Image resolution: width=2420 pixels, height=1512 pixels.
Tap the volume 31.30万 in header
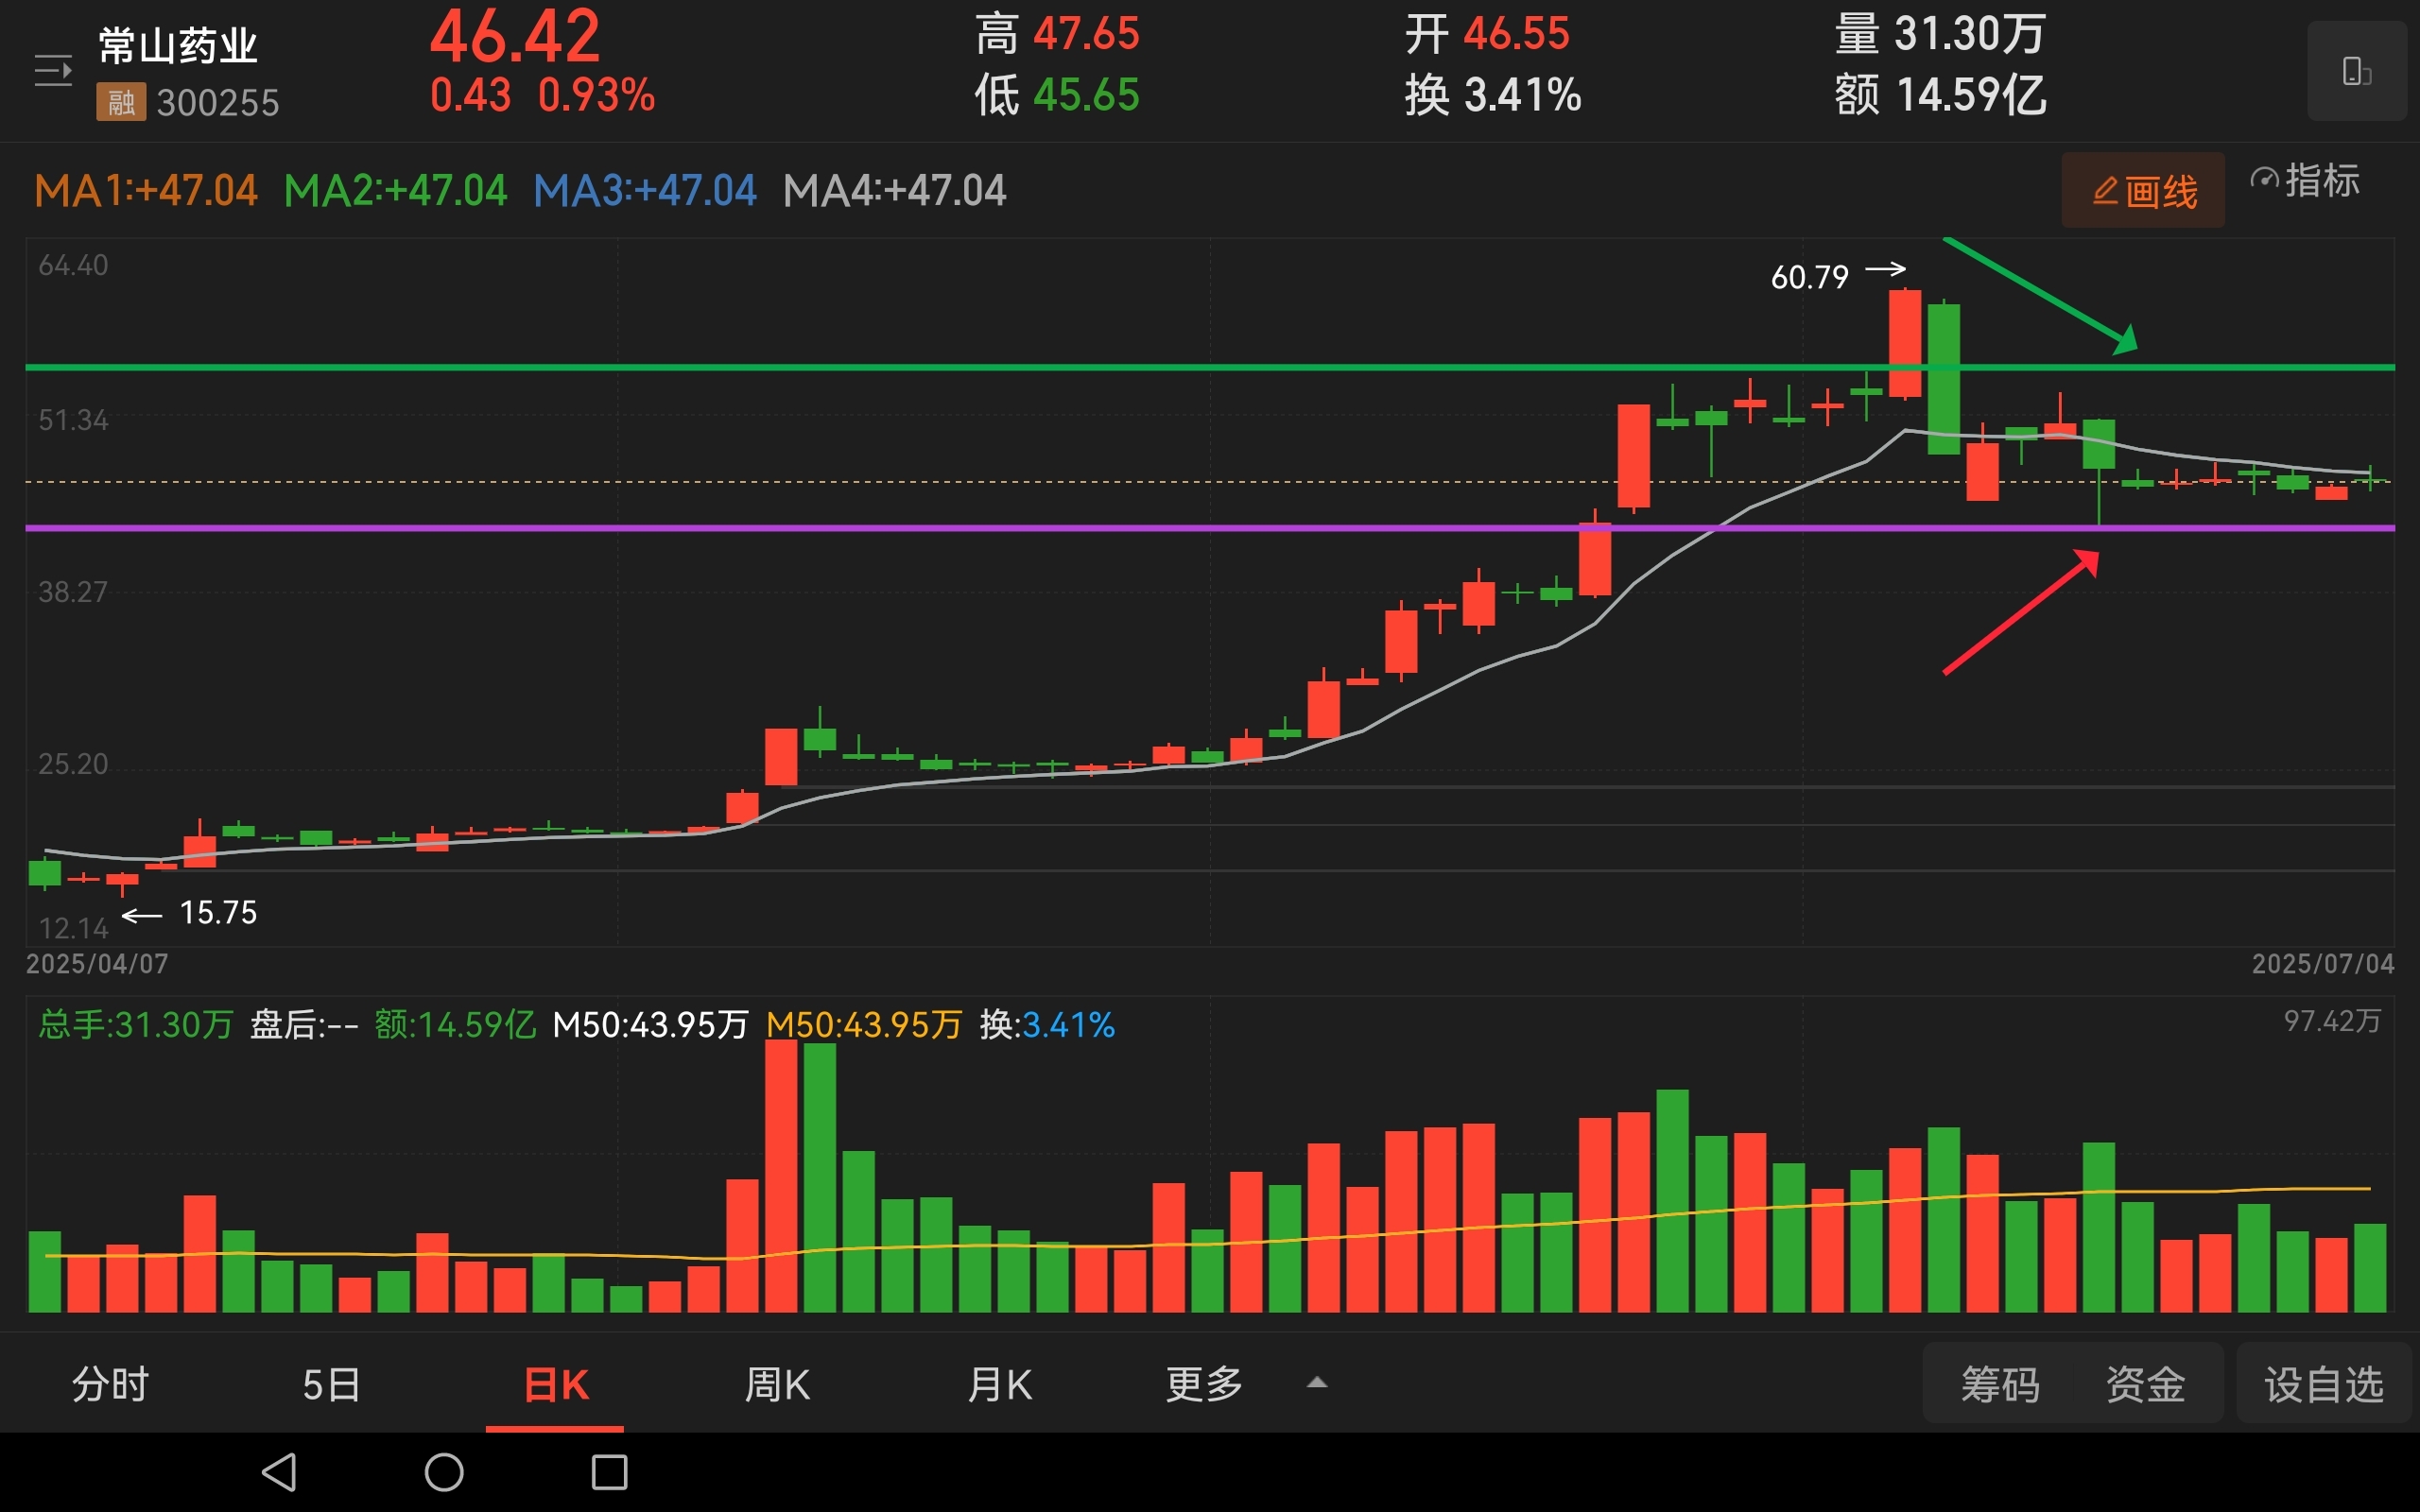[1970, 34]
